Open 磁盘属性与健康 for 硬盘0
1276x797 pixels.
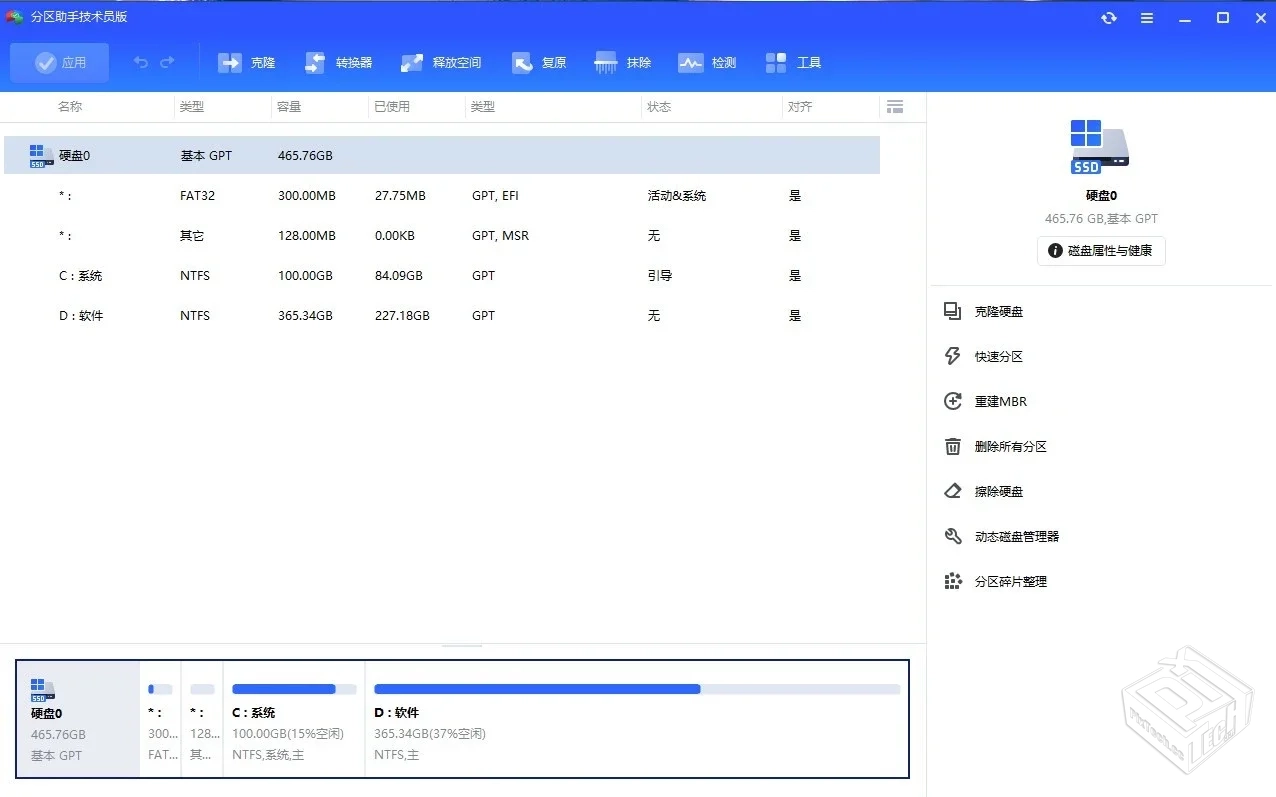(x=1100, y=251)
